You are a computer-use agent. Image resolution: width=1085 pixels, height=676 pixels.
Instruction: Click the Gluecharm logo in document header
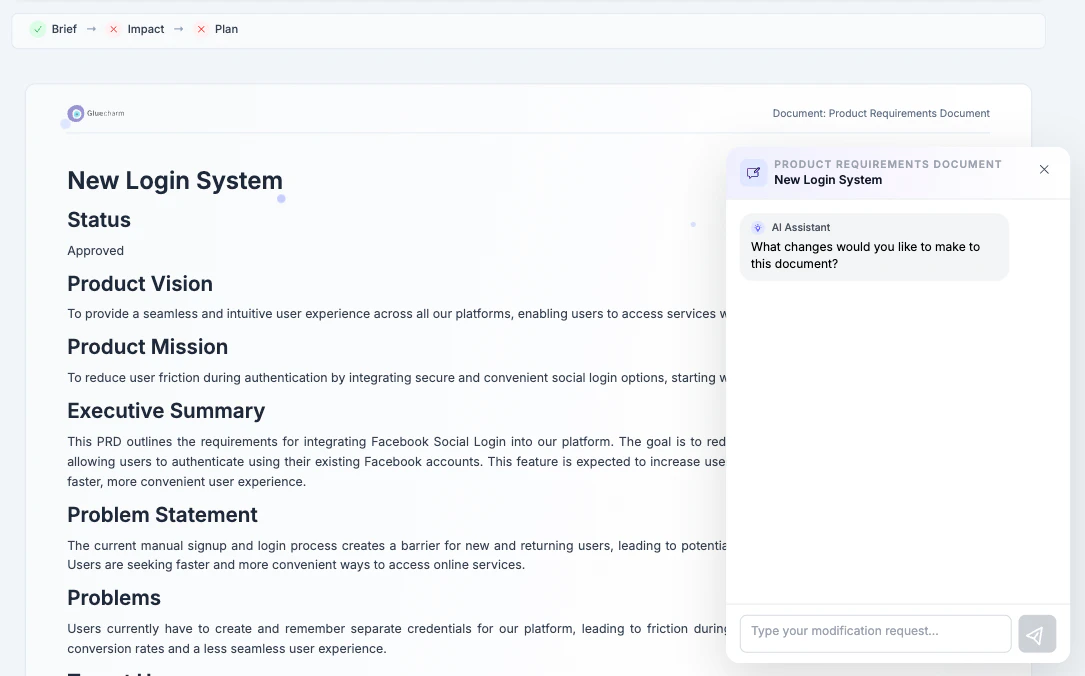tap(96, 114)
